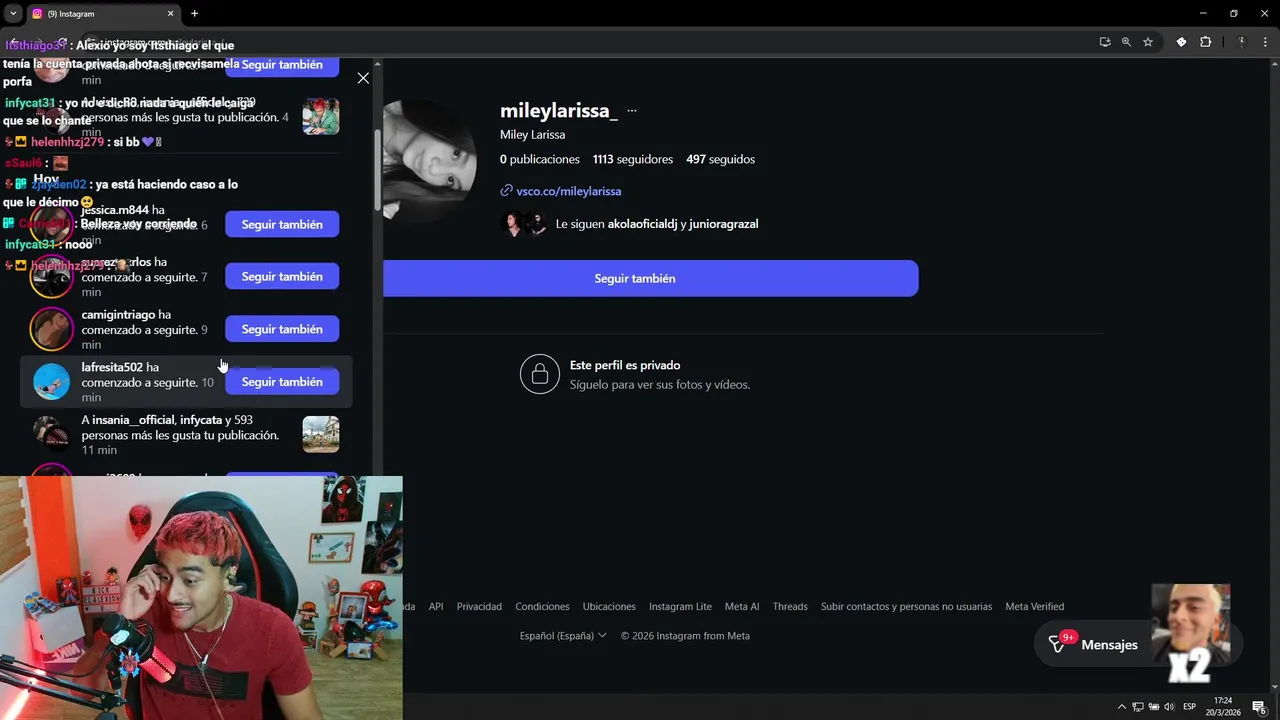The width and height of the screenshot is (1280, 720).
Task: Open the Ubicaciones footer link
Action: (x=609, y=606)
